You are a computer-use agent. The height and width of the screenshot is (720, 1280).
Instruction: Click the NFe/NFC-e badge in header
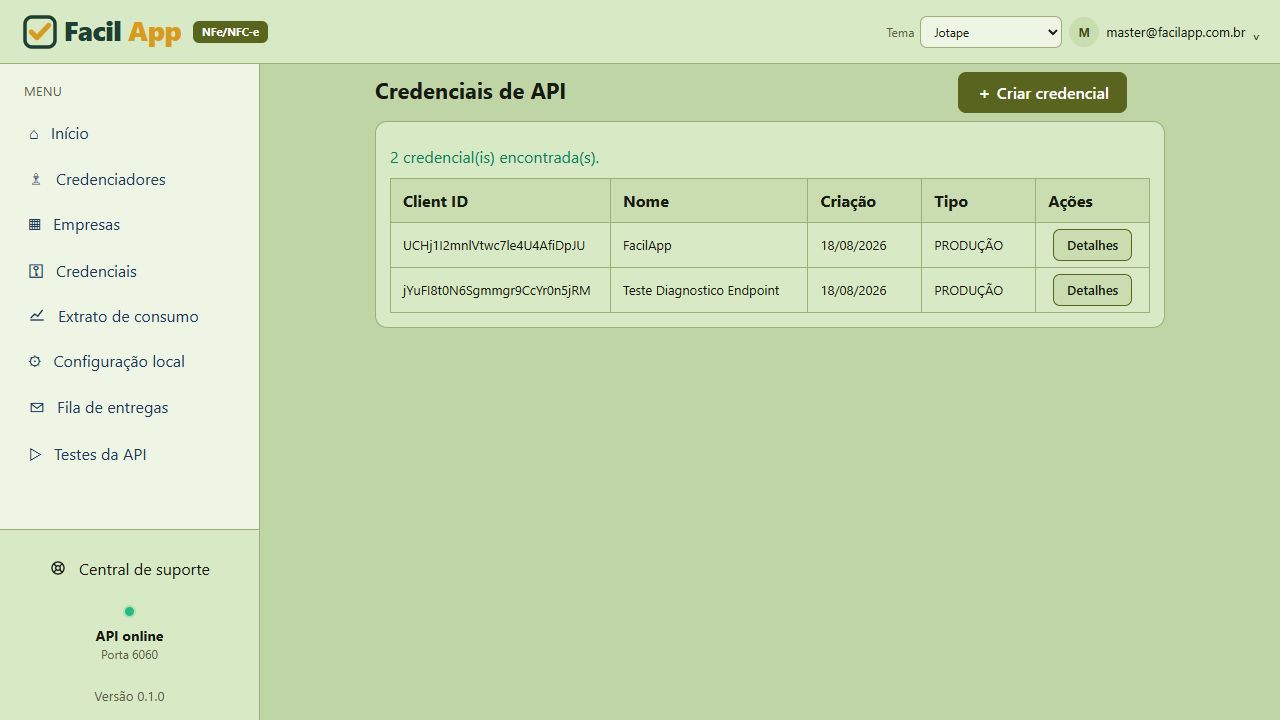click(230, 32)
